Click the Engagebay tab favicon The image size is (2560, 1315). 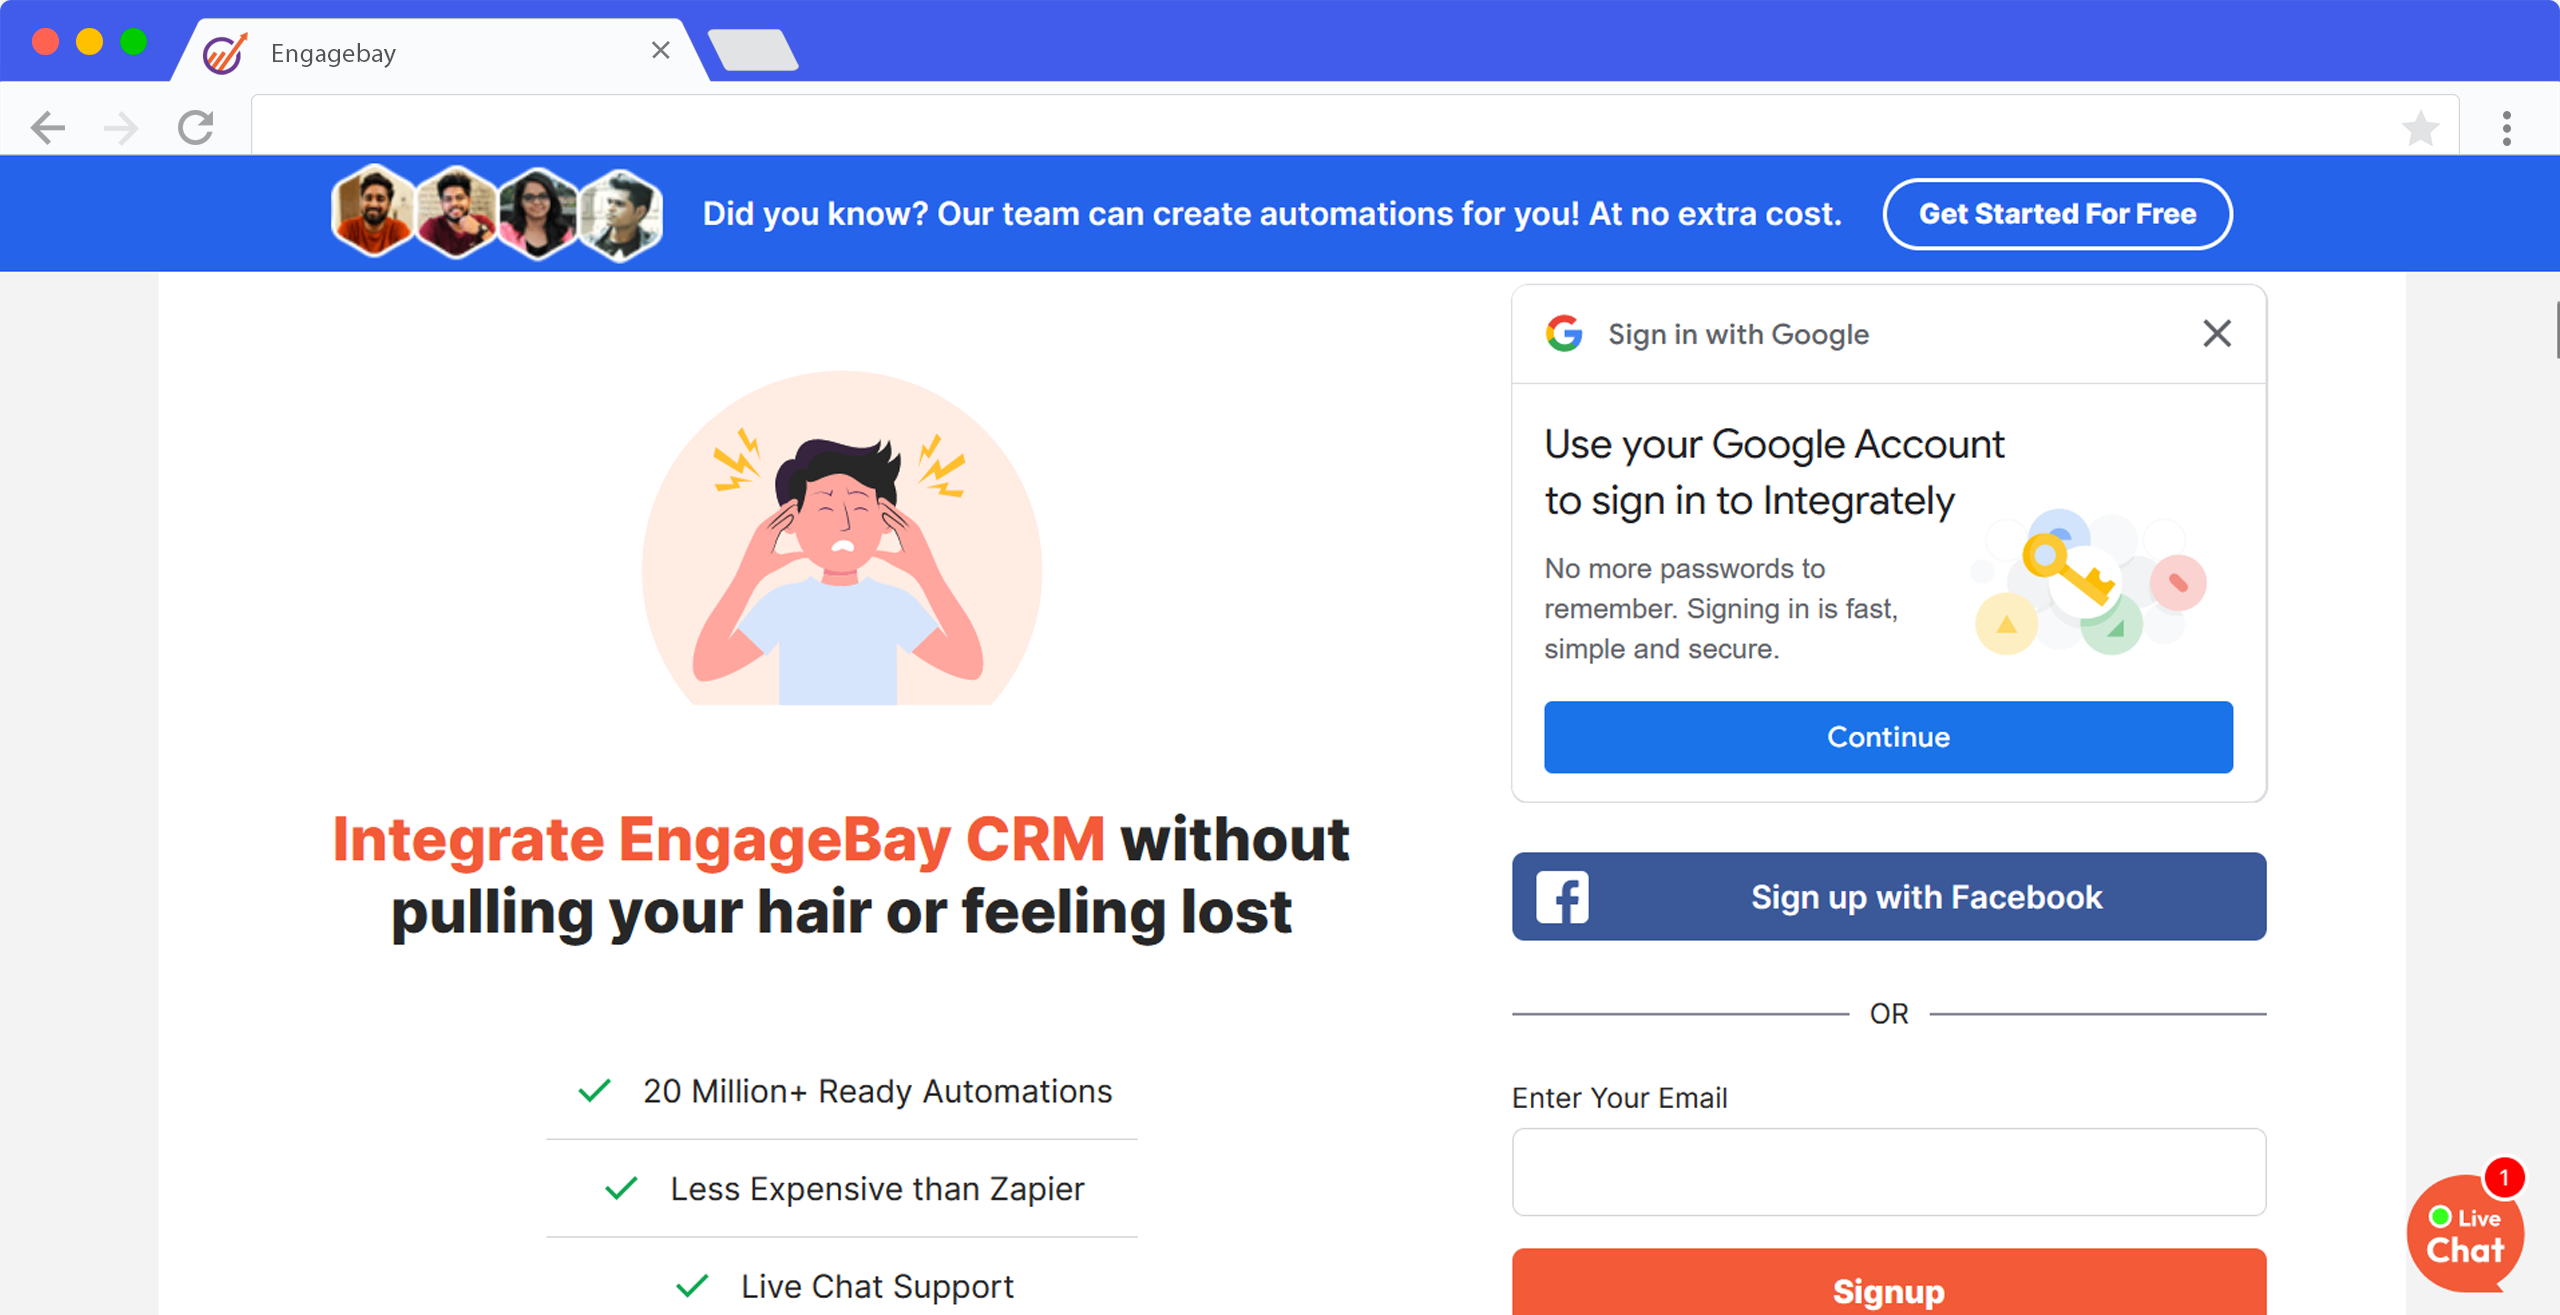[225, 52]
